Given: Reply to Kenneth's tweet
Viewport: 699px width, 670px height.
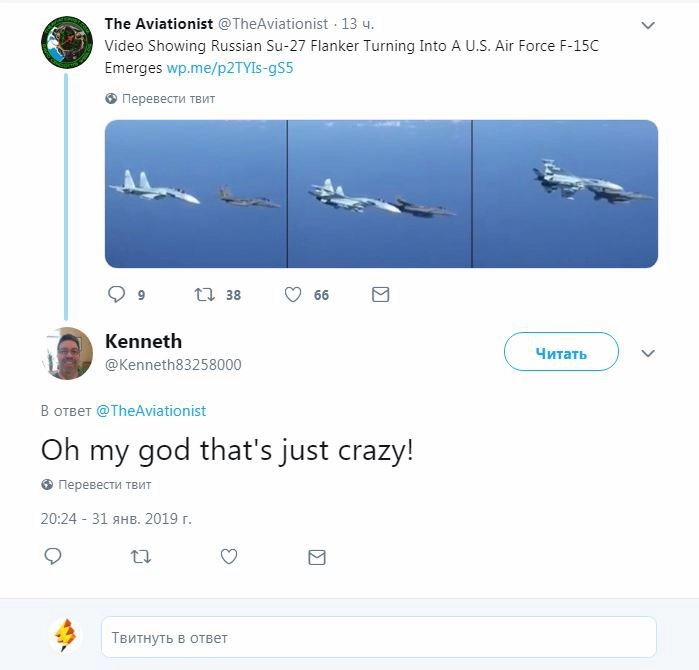Looking at the screenshot, I should coord(52,557).
